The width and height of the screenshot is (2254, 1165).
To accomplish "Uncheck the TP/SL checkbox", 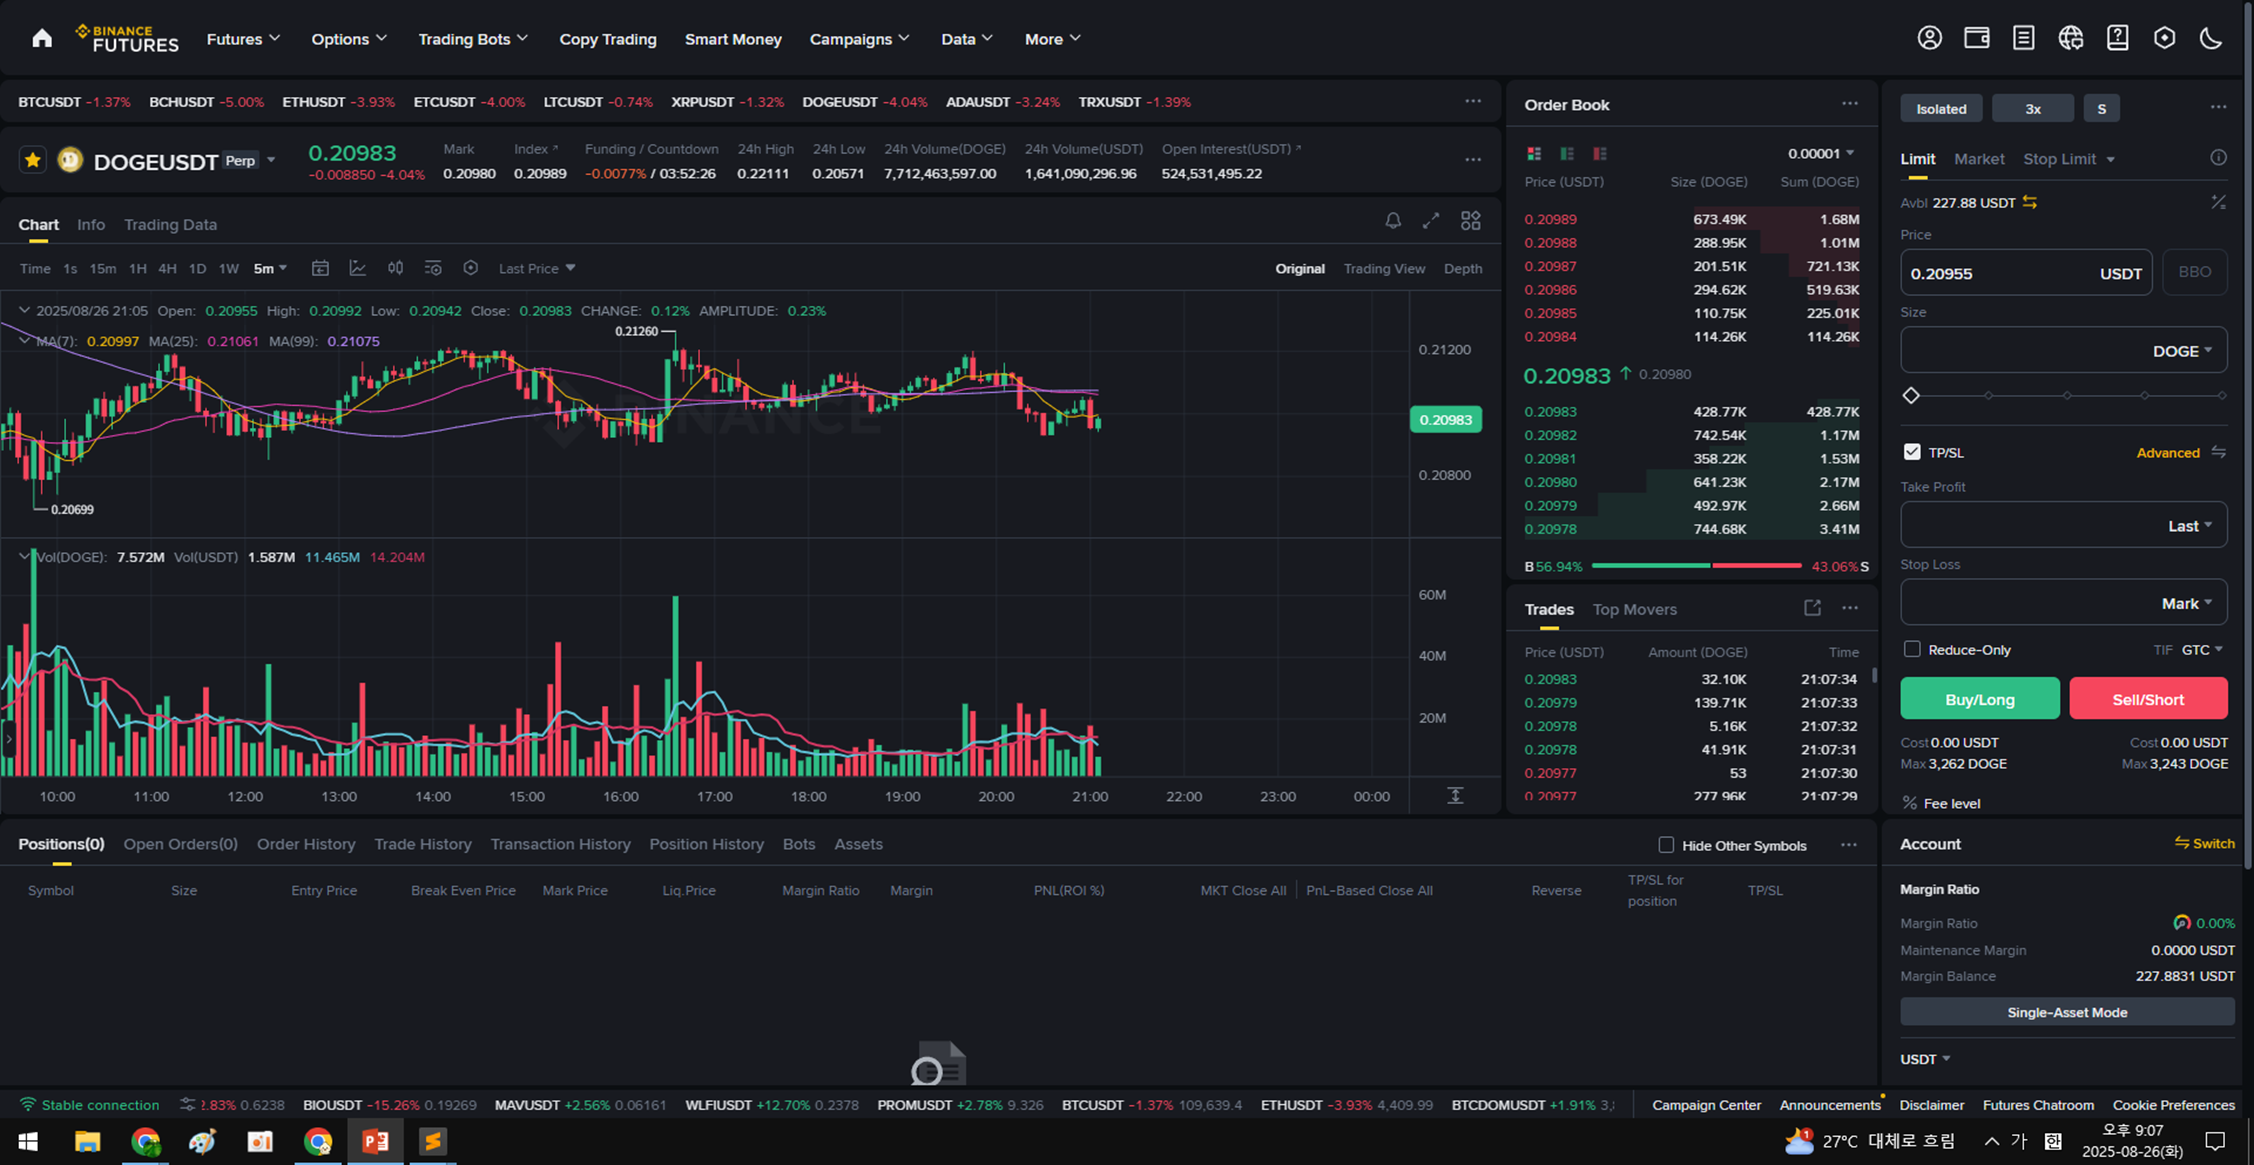I will point(1912,452).
